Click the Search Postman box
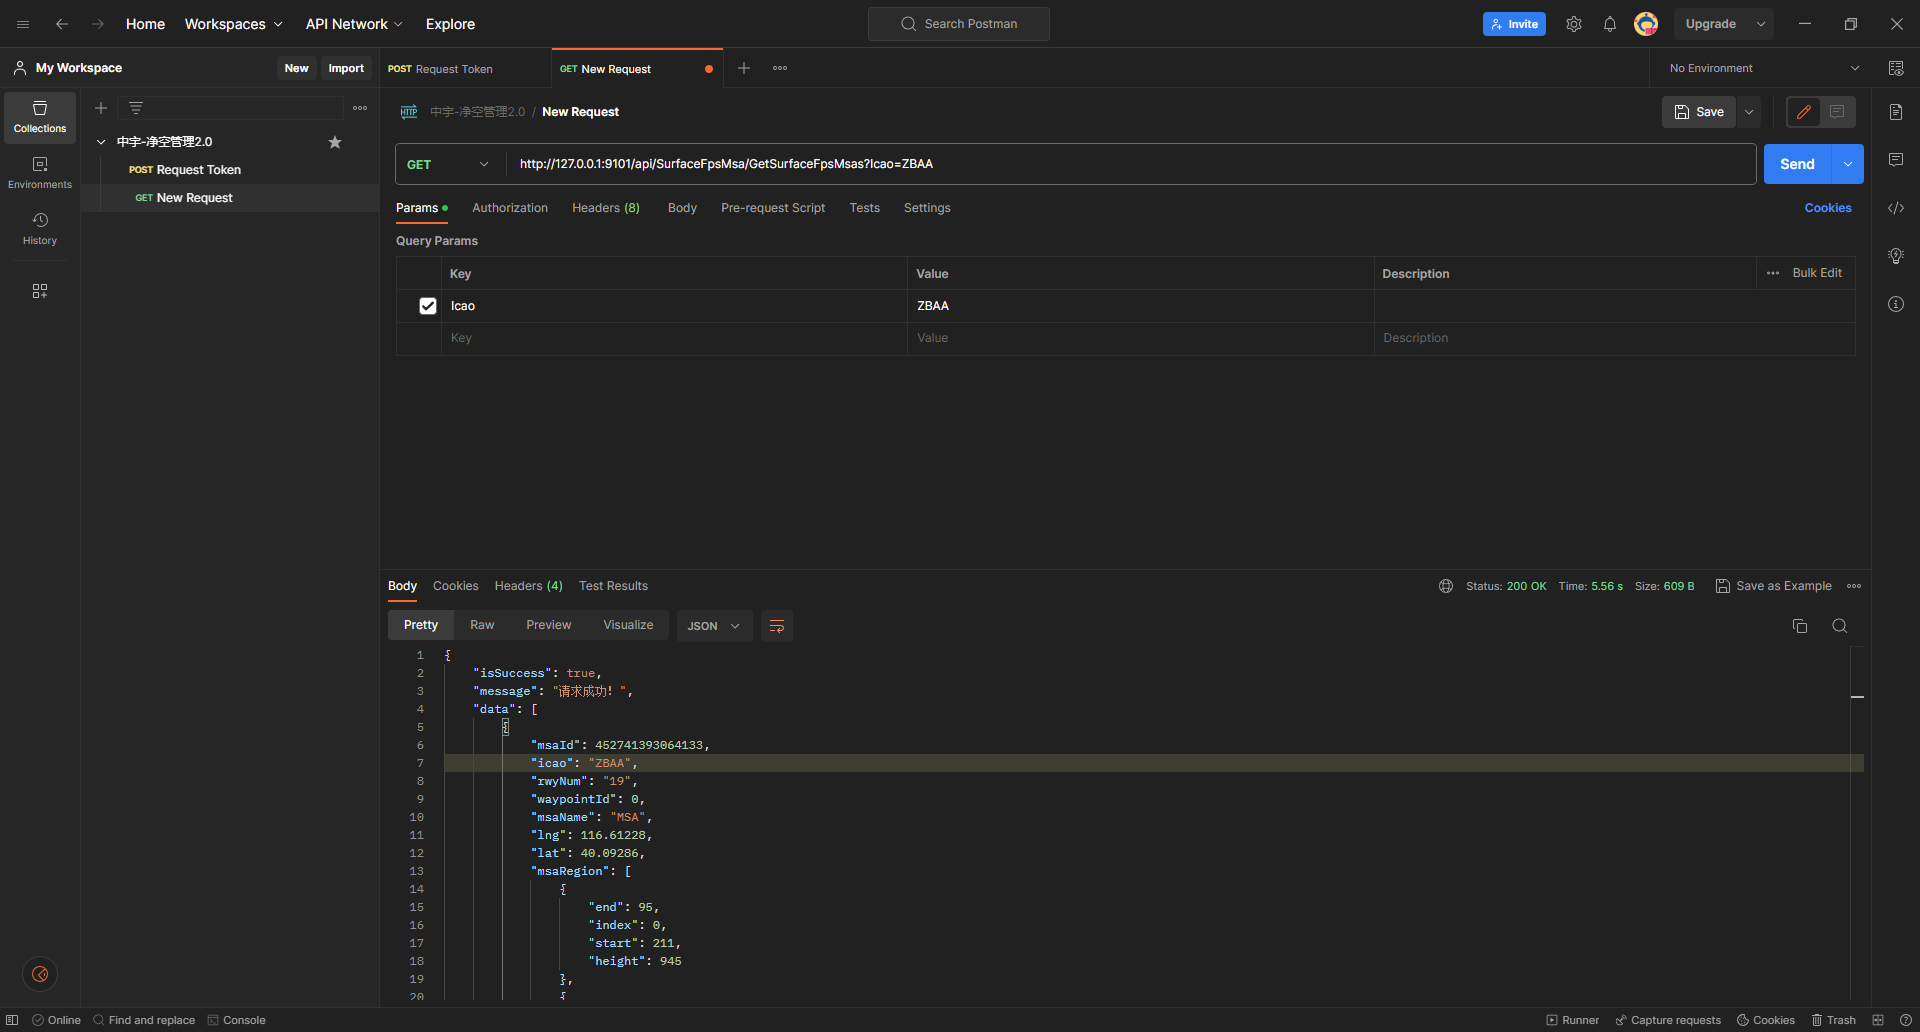 click(959, 24)
